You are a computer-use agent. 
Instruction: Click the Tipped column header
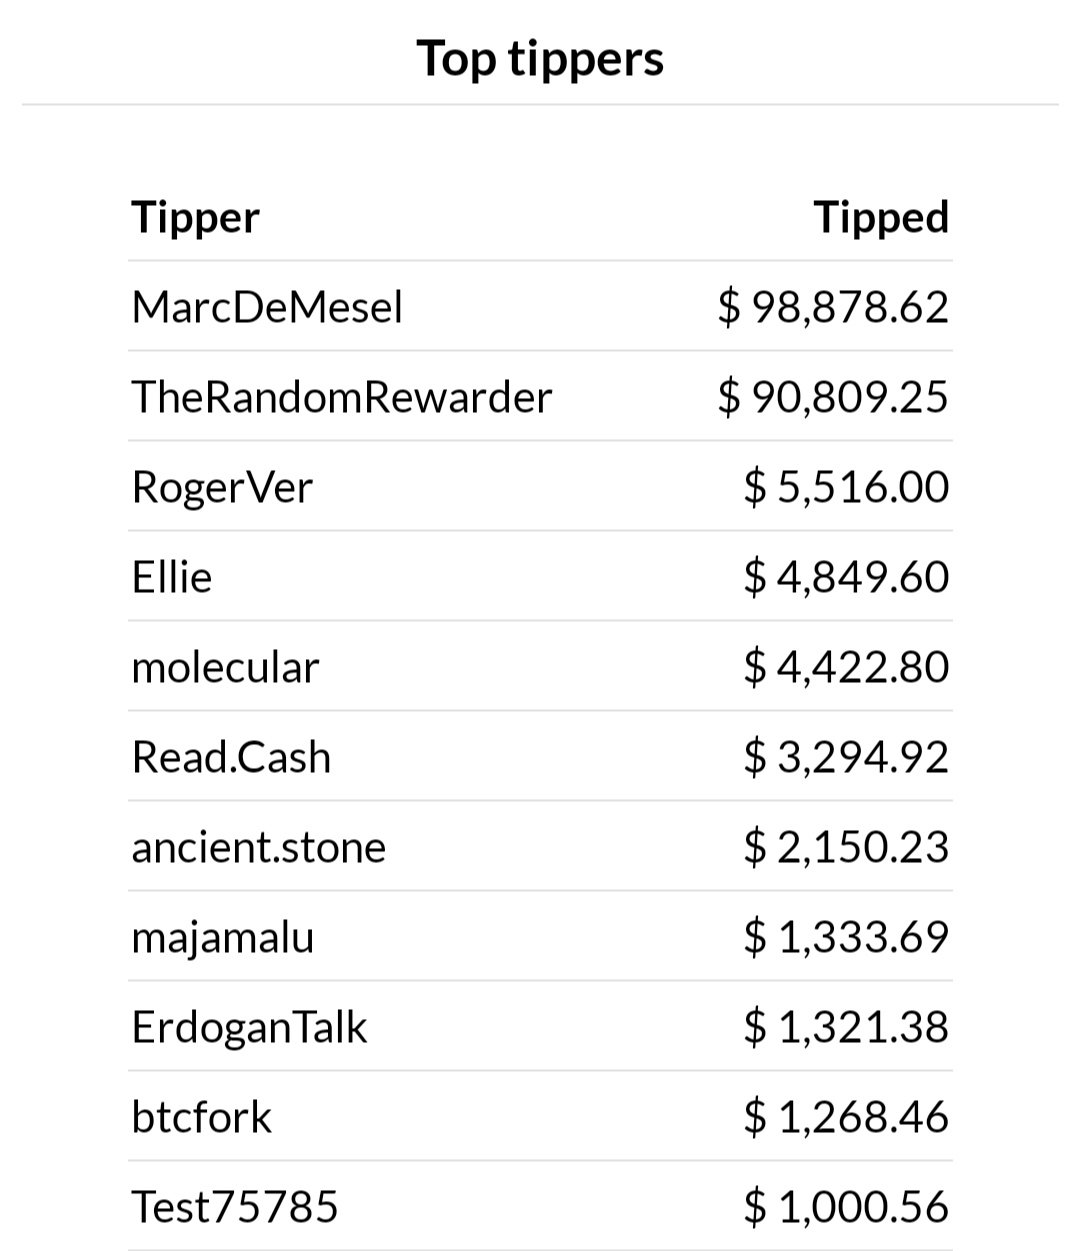click(x=881, y=218)
